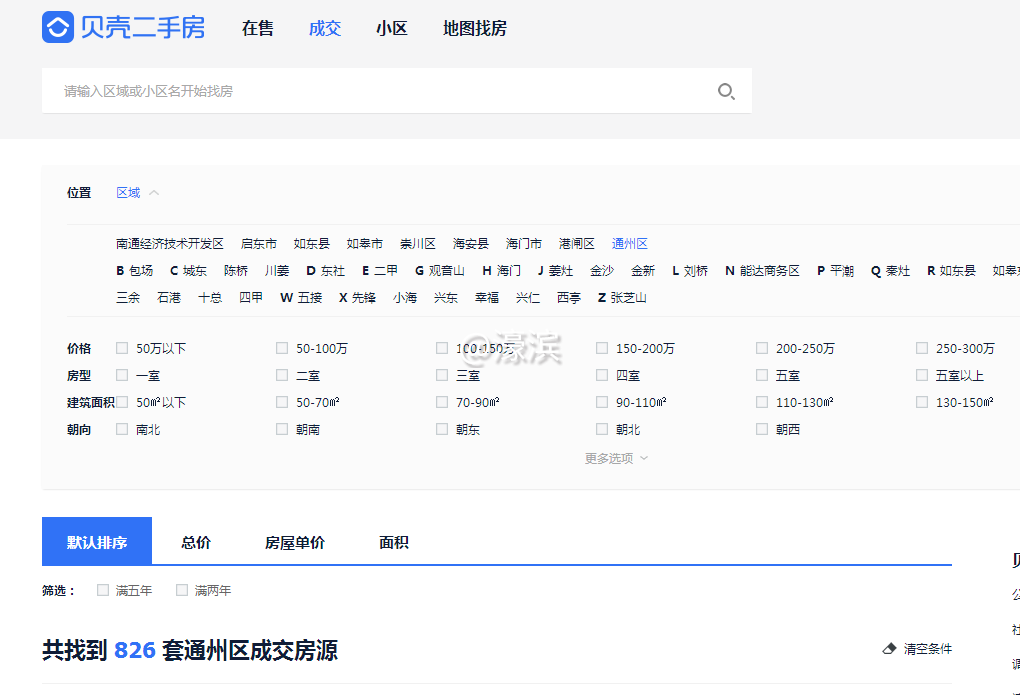The height and width of the screenshot is (695, 1020).
Task: Click the Beike logo icon
Action: pyautogui.click(x=57, y=27)
